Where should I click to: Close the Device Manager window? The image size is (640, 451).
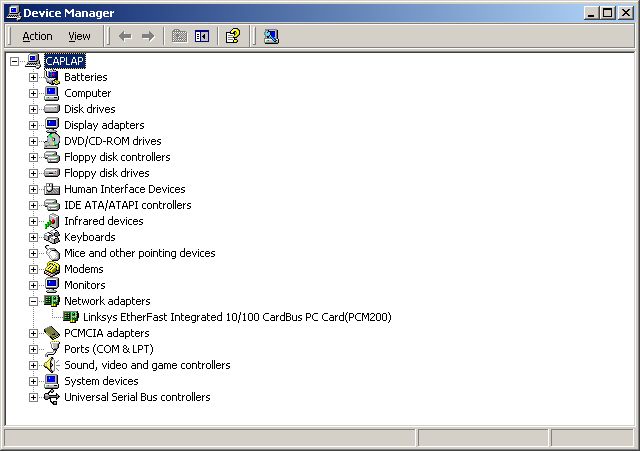point(626,13)
